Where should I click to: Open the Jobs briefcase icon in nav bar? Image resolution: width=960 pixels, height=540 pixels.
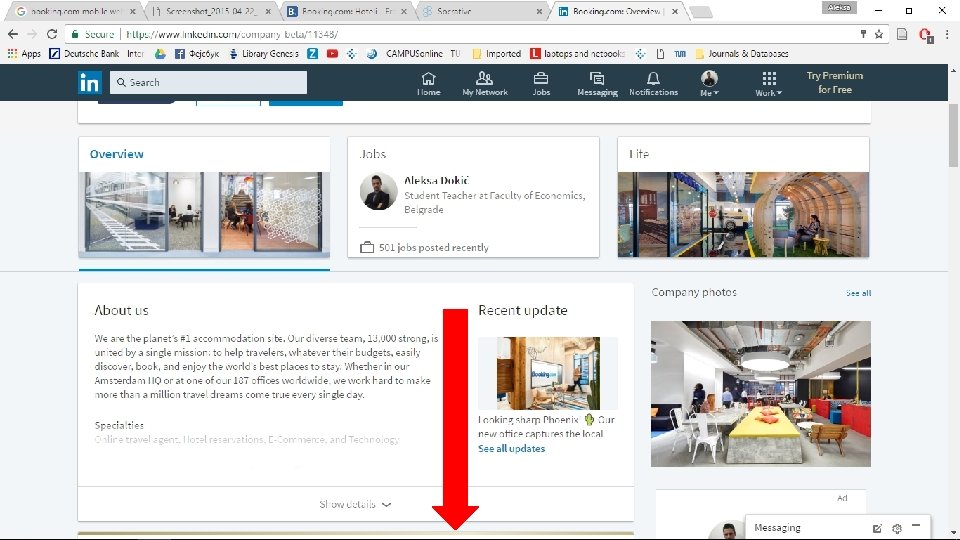pos(541,84)
